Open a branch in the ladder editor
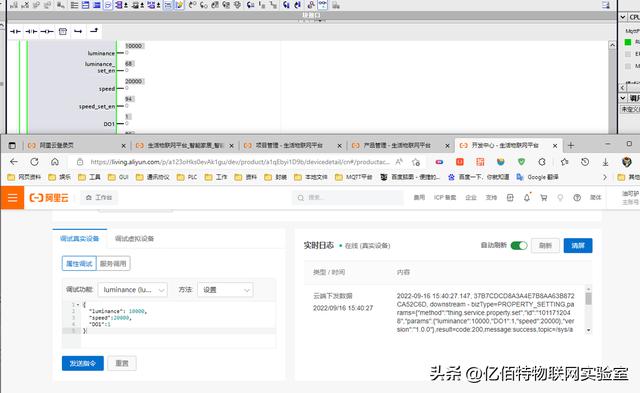Screen dimensions: 640x393 pos(78,31)
